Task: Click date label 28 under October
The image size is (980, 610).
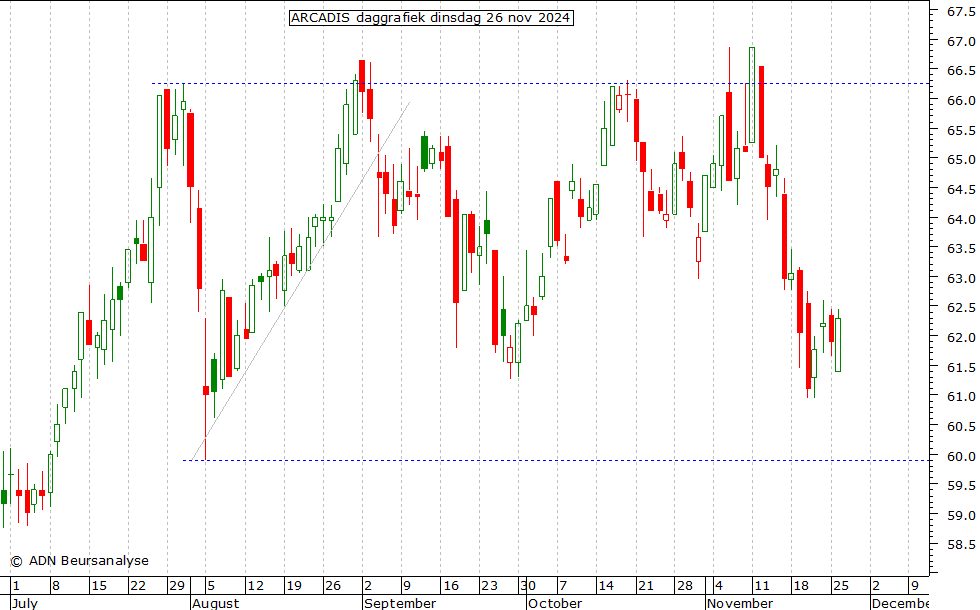Action: tap(684, 586)
